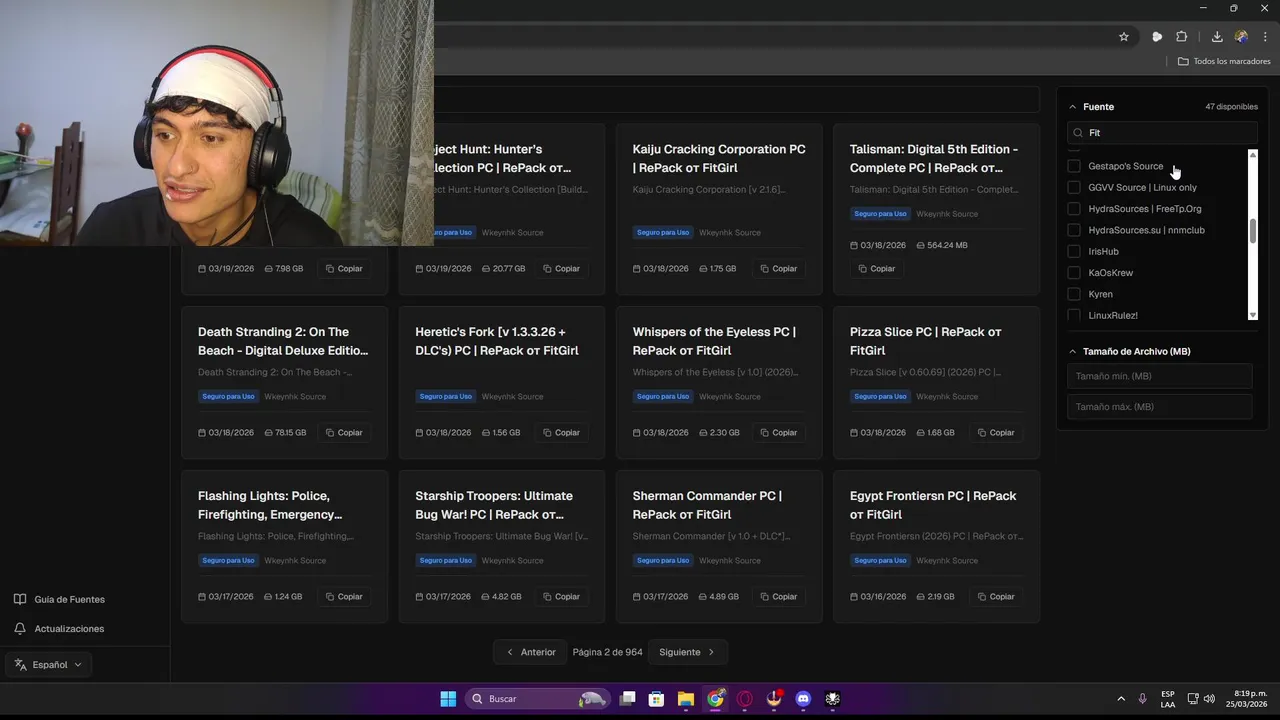The image size is (1280, 720).
Task: Check the Kyren source checkbox
Action: 1074,294
